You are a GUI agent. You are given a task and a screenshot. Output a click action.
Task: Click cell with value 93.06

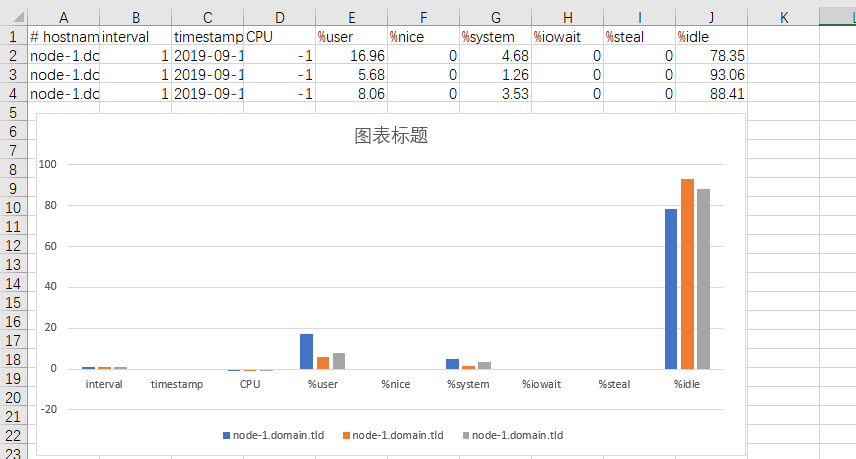711,75
